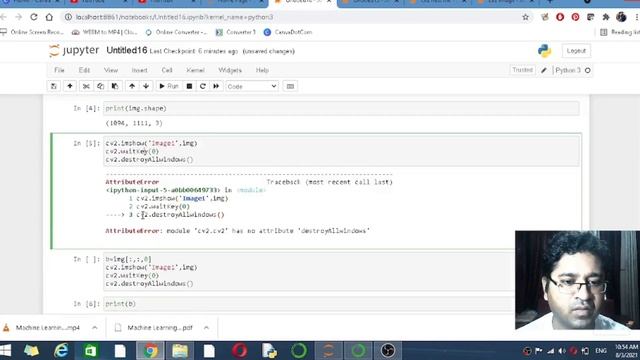Go back in browser history

tap(4, 17)
